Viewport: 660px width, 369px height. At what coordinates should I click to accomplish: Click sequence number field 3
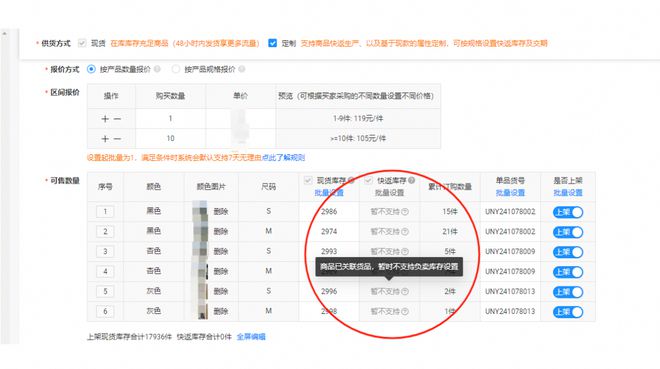coord(105,251)
